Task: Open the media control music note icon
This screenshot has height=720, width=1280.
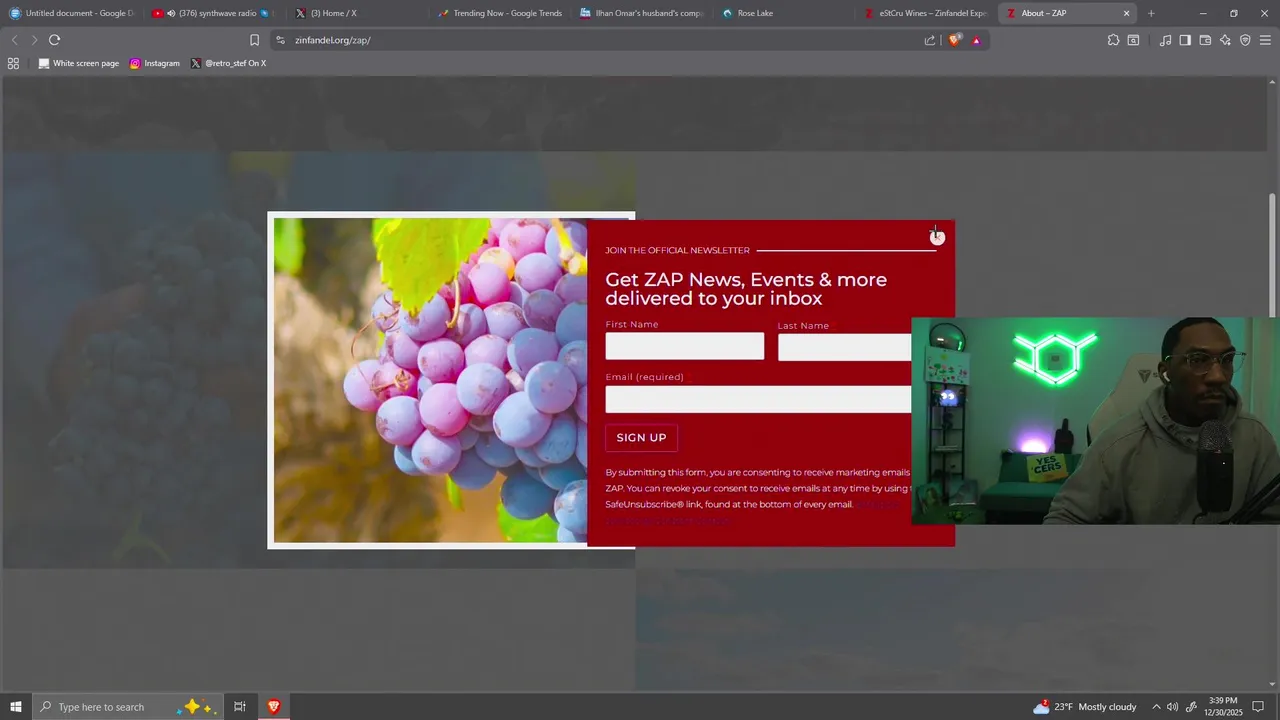Action: [1165, 40]
